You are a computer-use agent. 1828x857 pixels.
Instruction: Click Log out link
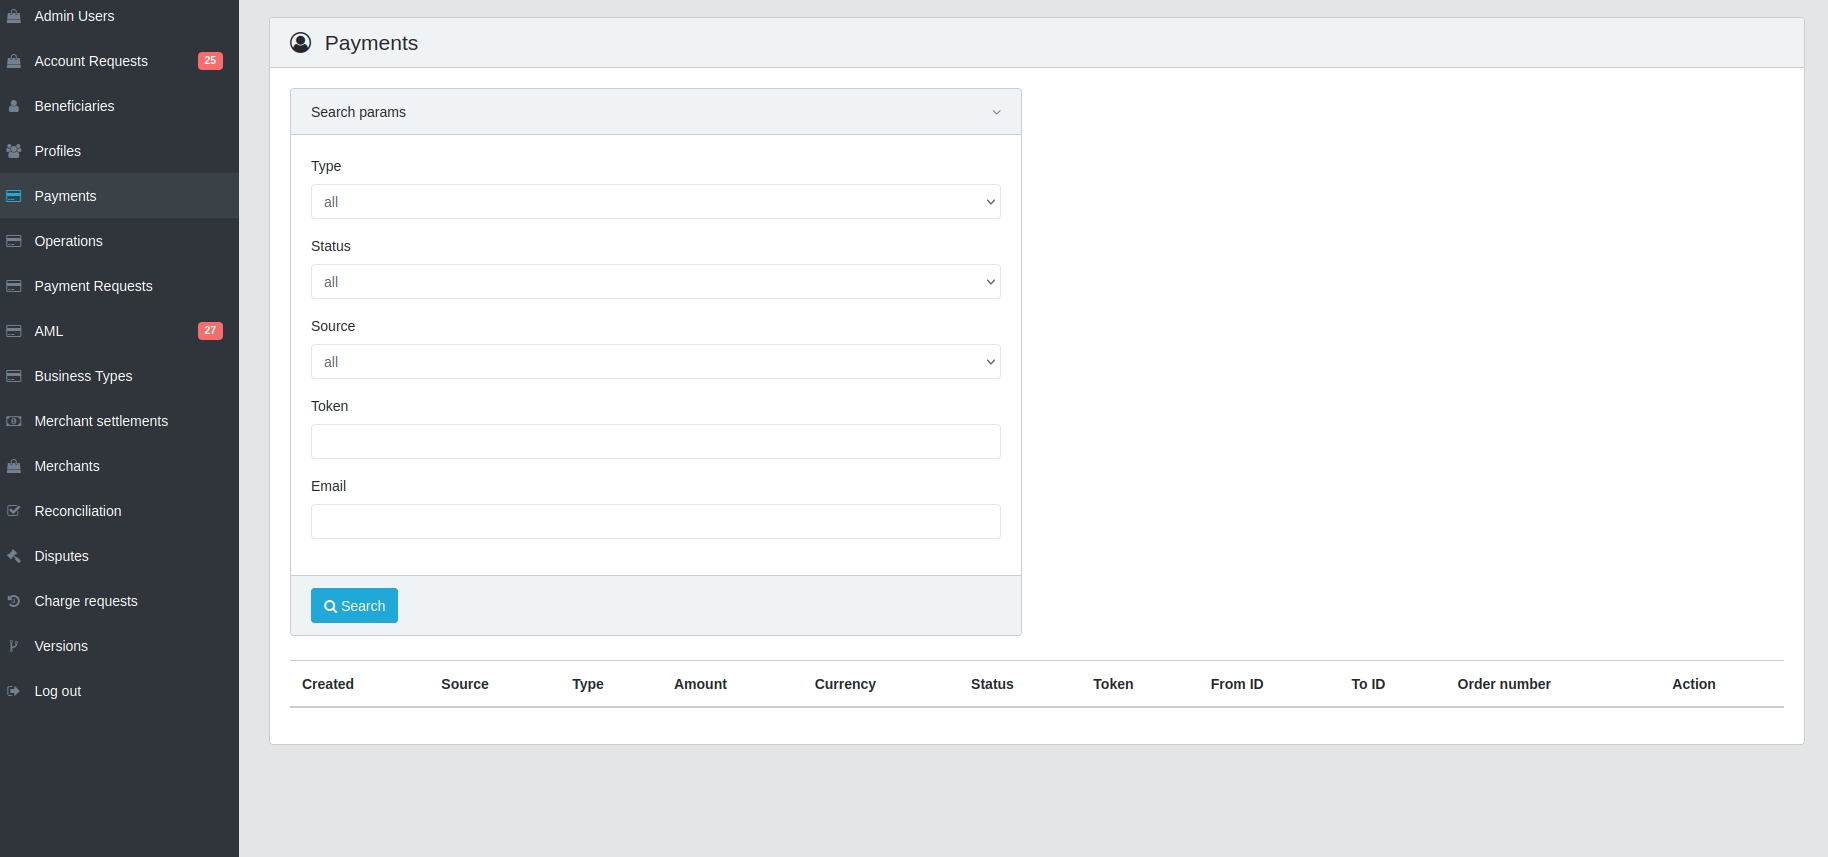pyautogui.click(x=119, y=691)
